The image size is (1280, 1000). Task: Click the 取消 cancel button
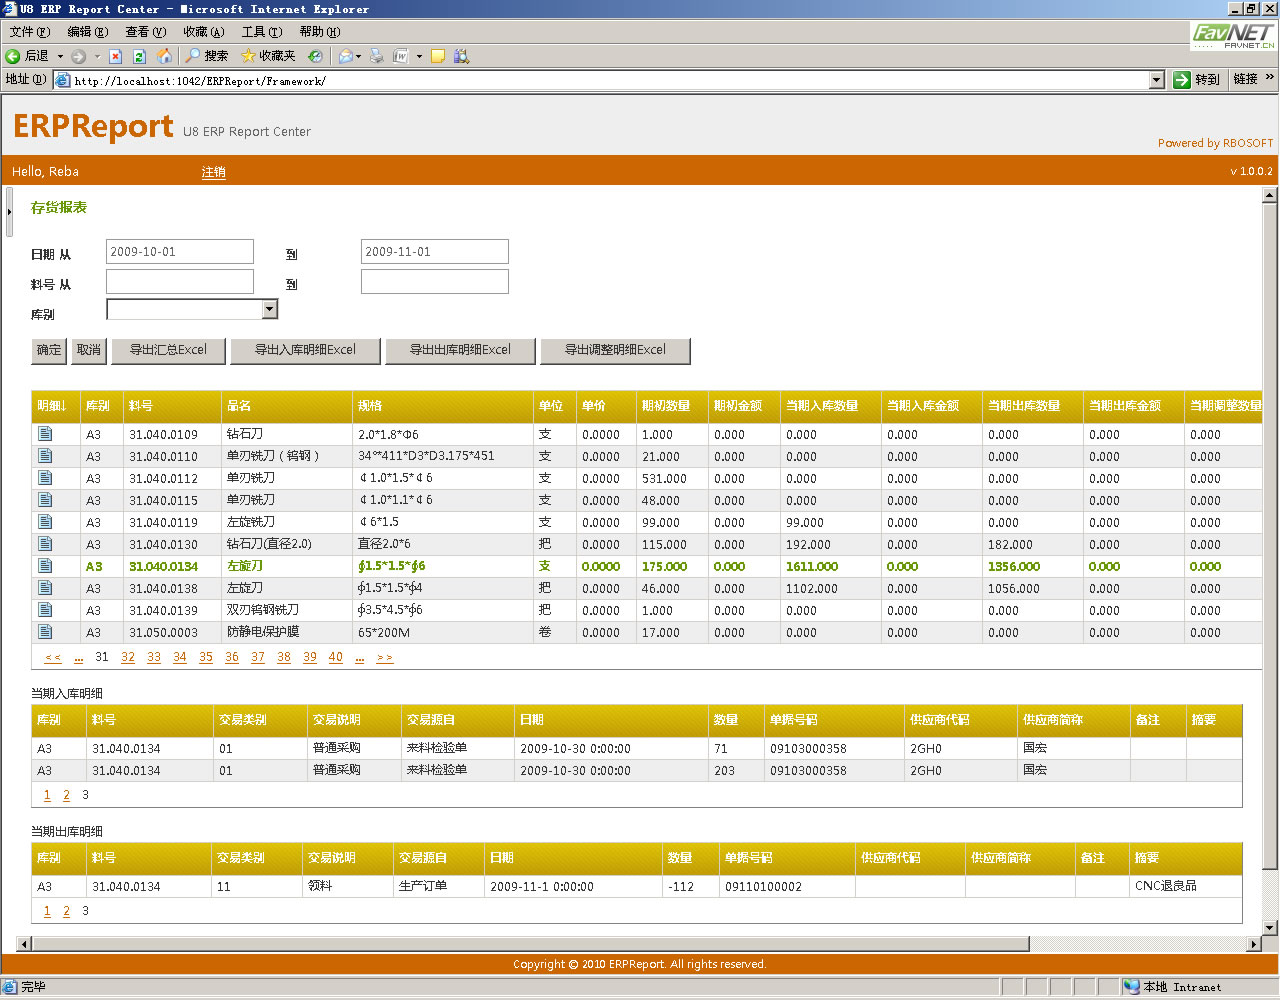point(89,350)
